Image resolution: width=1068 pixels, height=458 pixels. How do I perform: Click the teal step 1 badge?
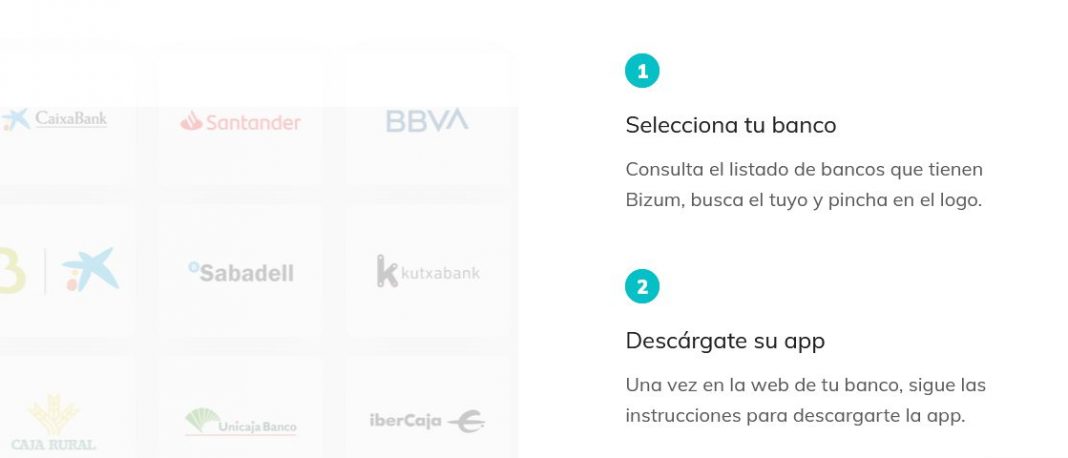[x=642, y=71]
